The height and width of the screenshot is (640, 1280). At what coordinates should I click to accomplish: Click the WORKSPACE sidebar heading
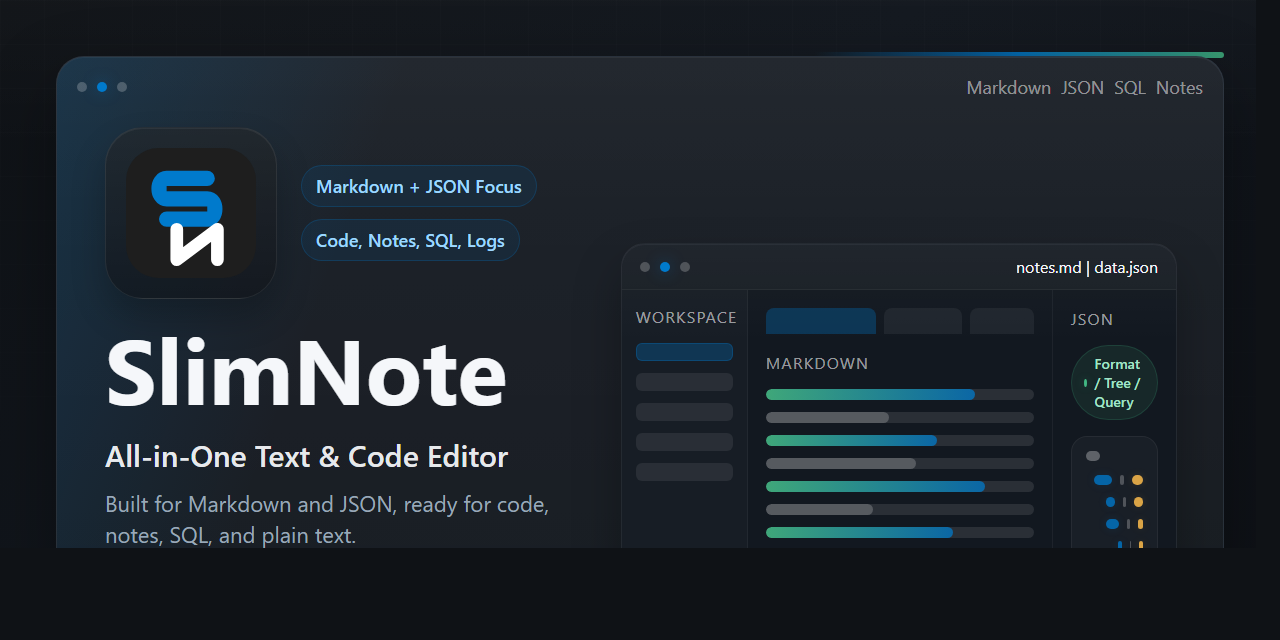click(x=686, y=318)
